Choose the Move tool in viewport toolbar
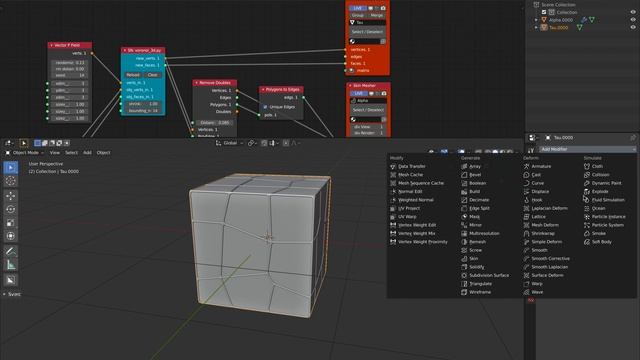This screenshot has height=360, width=640. [11, 196]
